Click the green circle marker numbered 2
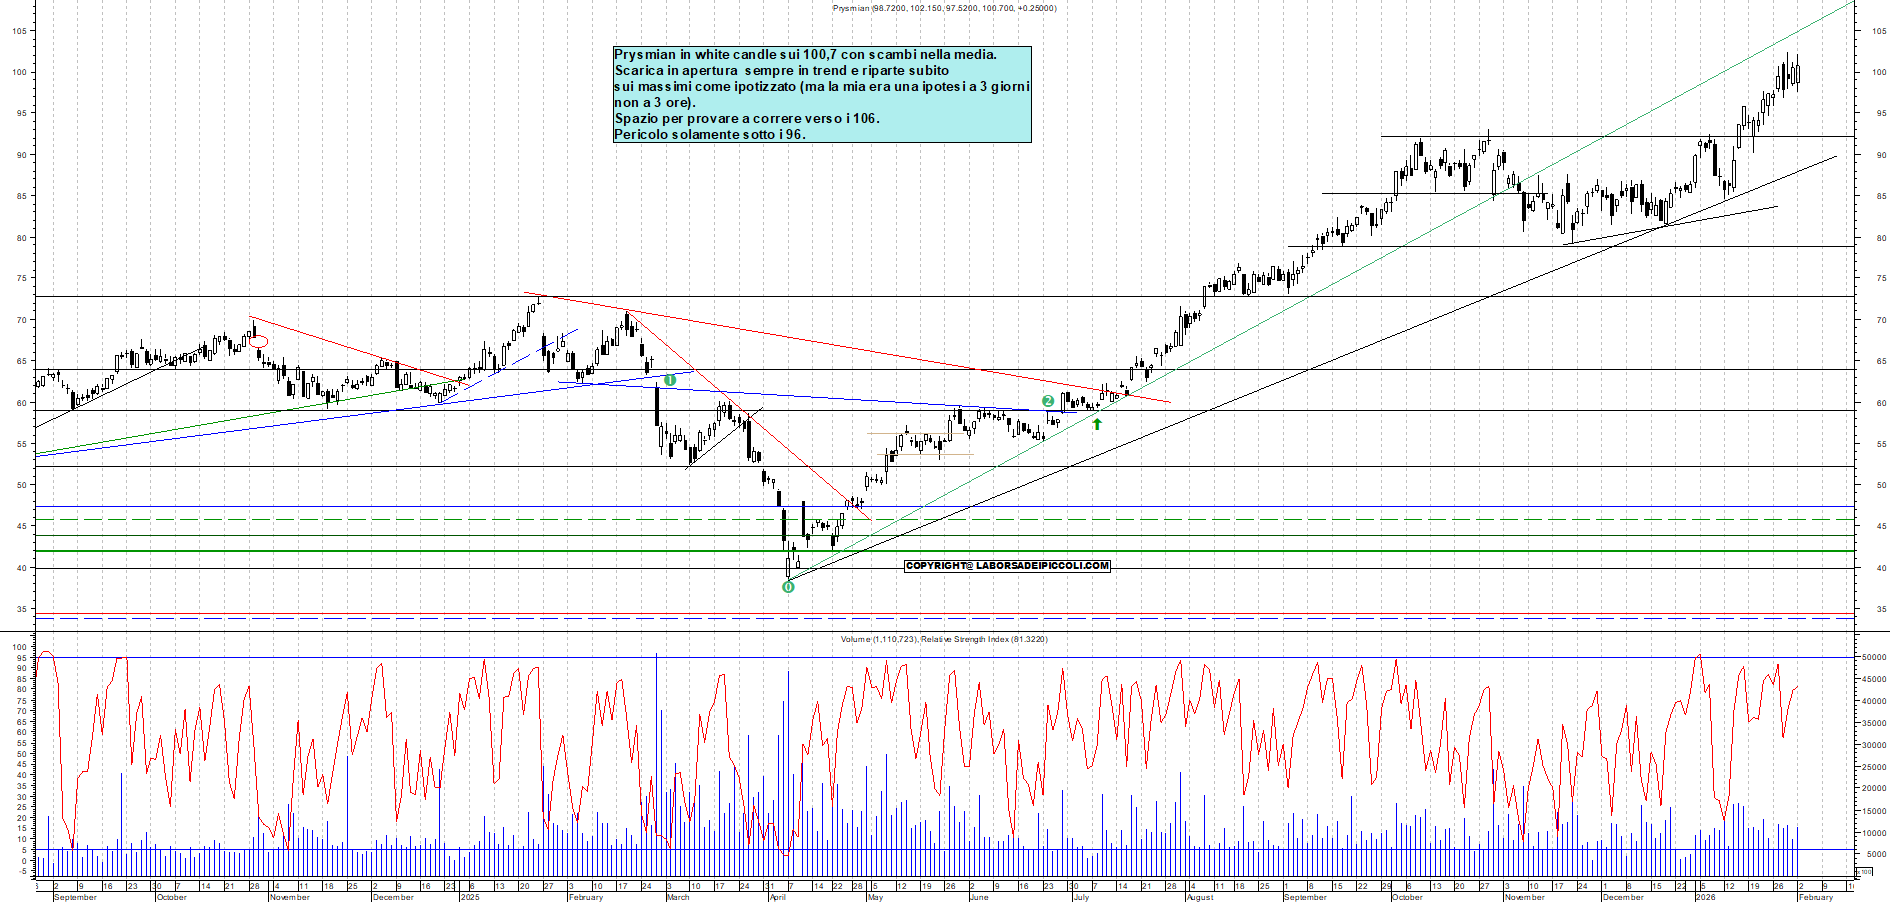The height and width of the screenshot is (902, 1890). pos(1048,401)
